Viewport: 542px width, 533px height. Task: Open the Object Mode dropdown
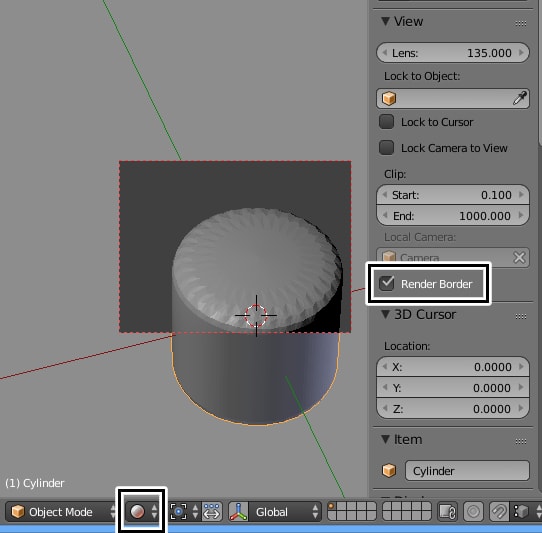(61, 512)
